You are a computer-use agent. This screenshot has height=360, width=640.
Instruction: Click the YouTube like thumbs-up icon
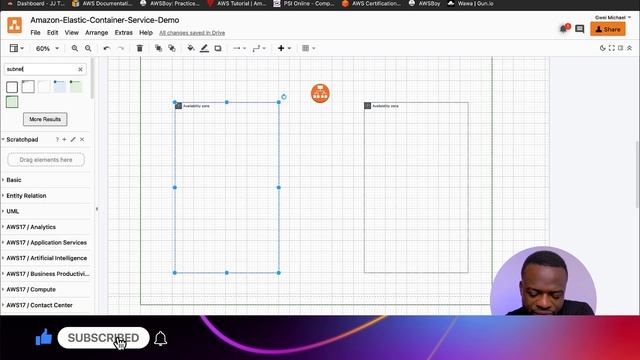(44, 337)
